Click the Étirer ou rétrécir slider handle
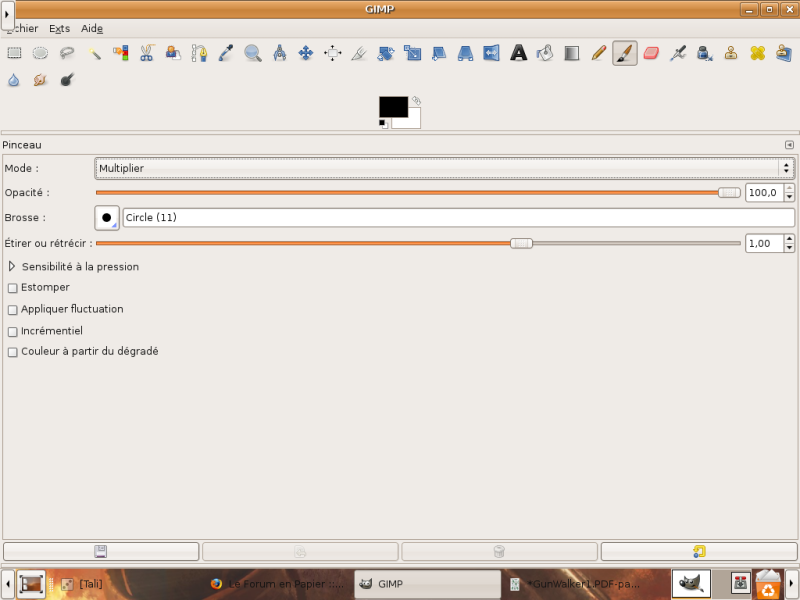The height and width of the screenshot is (600, 800). pyautogui.click(x=521, y=243)
